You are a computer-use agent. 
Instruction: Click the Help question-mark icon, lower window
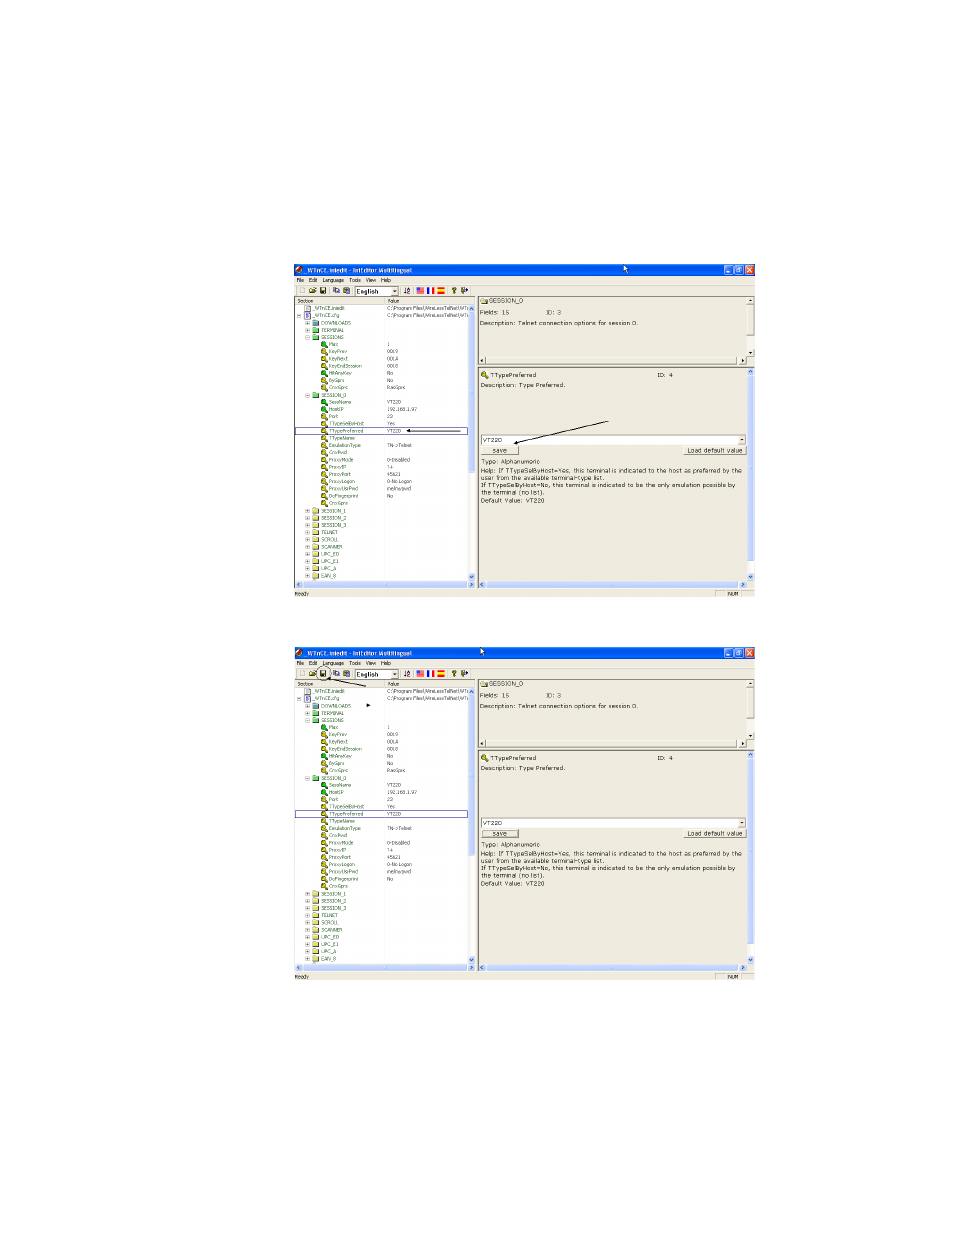(454, 674)
